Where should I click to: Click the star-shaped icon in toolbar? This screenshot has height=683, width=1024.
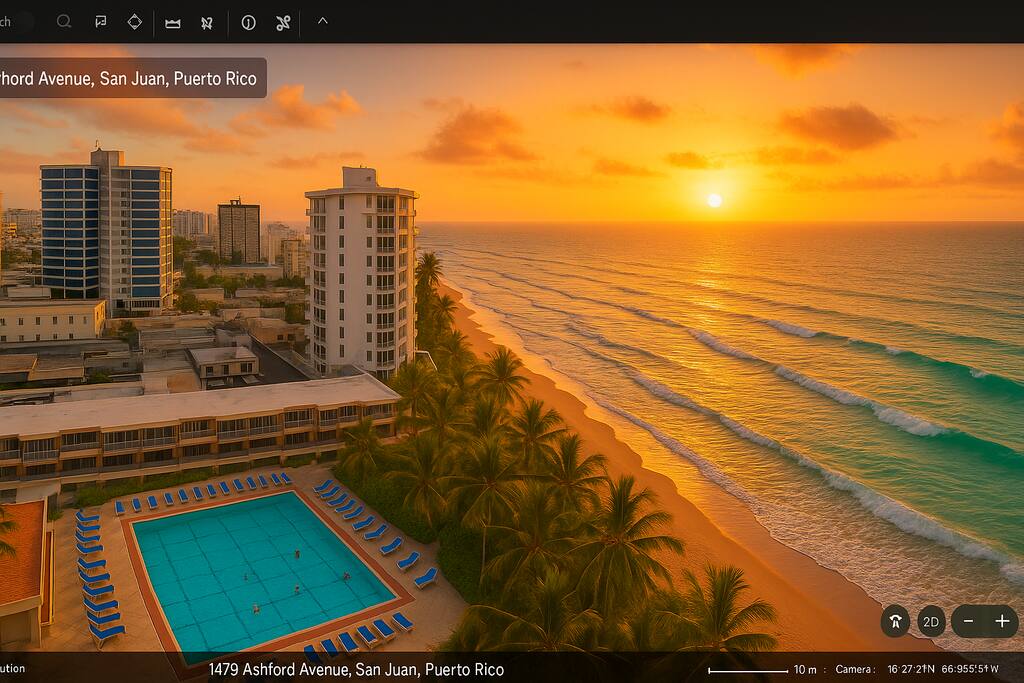pos(207,22)
